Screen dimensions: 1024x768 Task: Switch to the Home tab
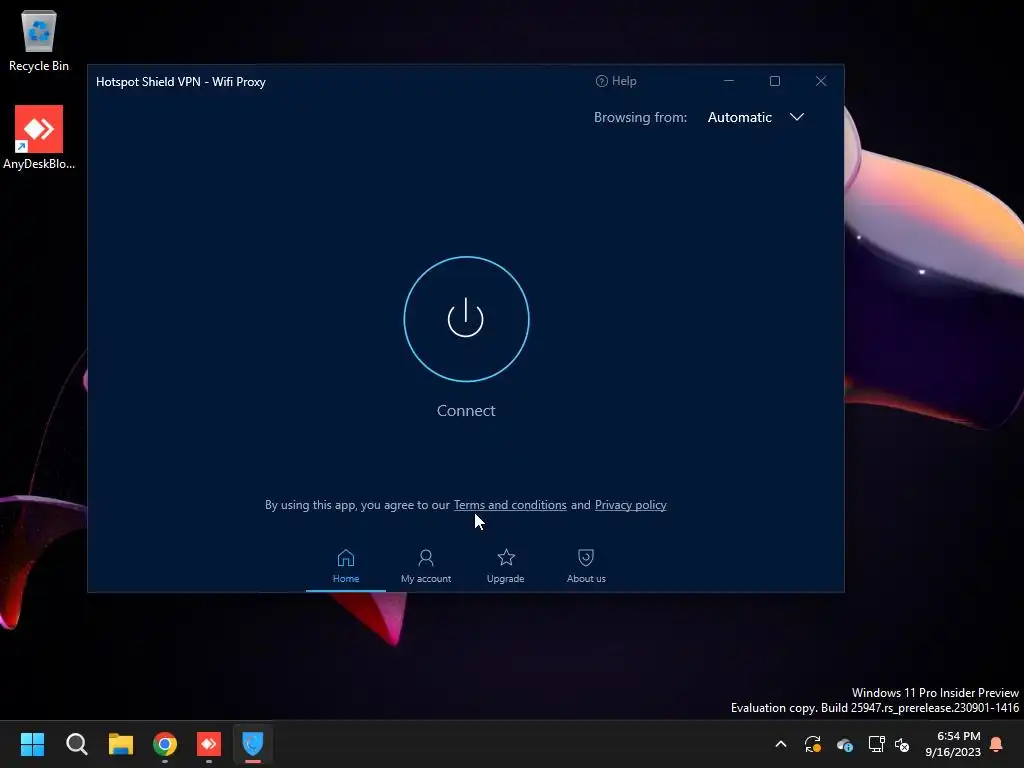point(345,566)
